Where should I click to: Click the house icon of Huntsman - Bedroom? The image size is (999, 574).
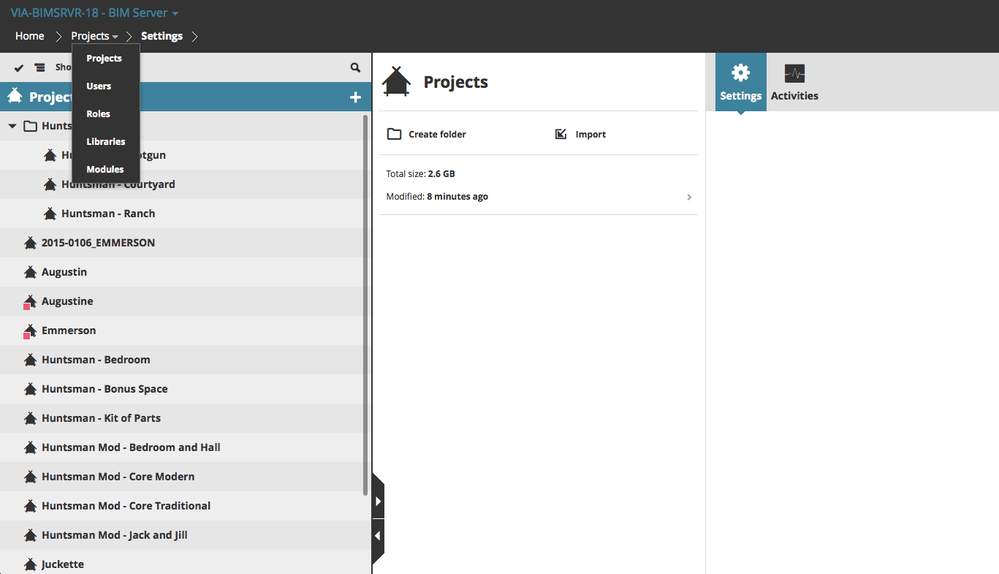tap(30, 360)
